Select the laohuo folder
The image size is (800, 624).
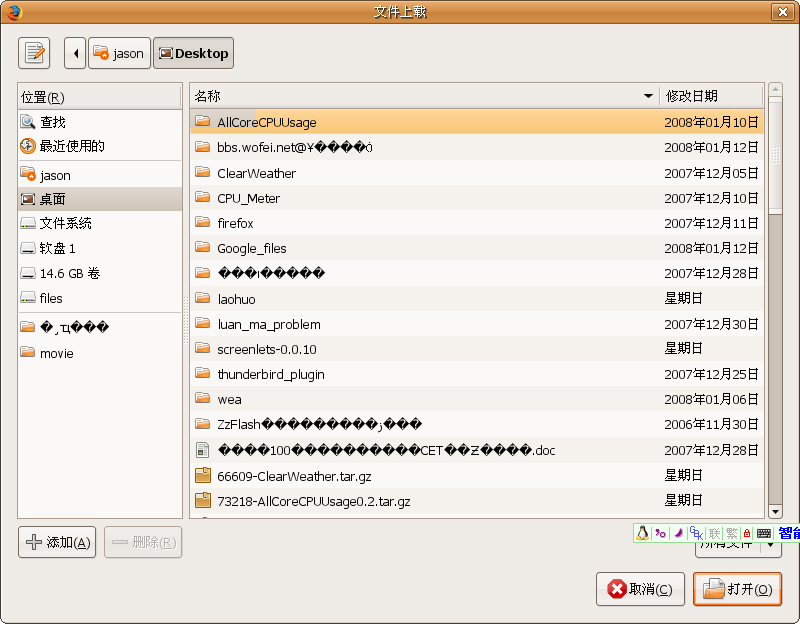pyautogui.click(x=477, y=298)
